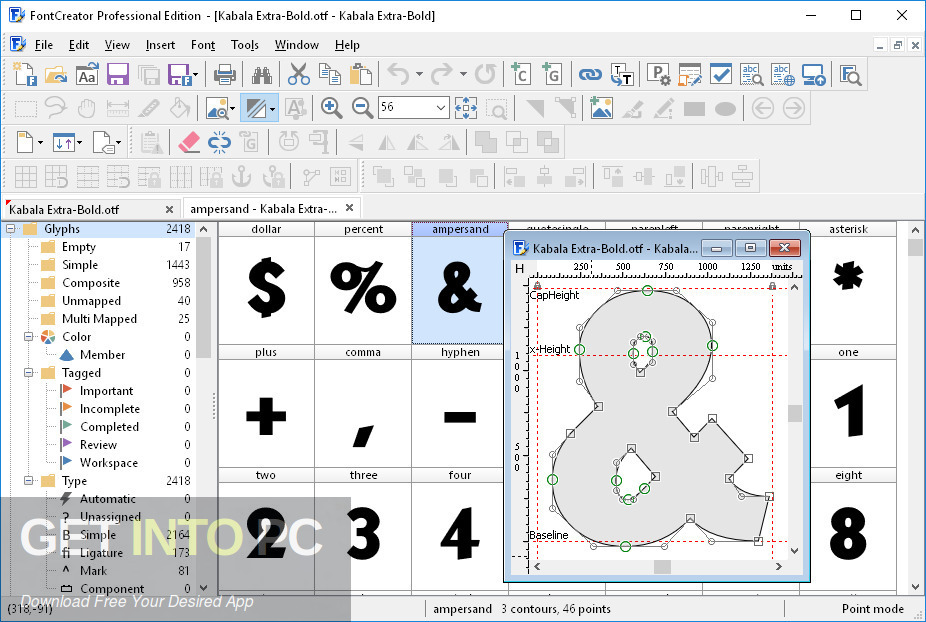The height and width of the screenshot is (622, 926).
Task: Click the Undo arrow icon
Action: click(x=398, y=74)
